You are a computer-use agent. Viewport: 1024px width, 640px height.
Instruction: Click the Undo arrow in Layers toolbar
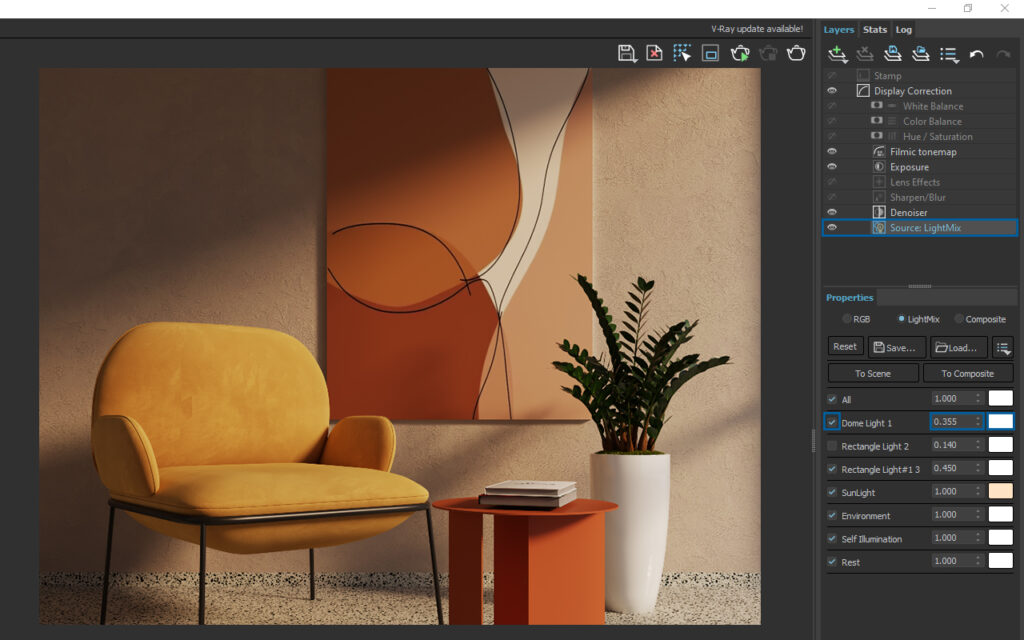[x=977, y=54]
